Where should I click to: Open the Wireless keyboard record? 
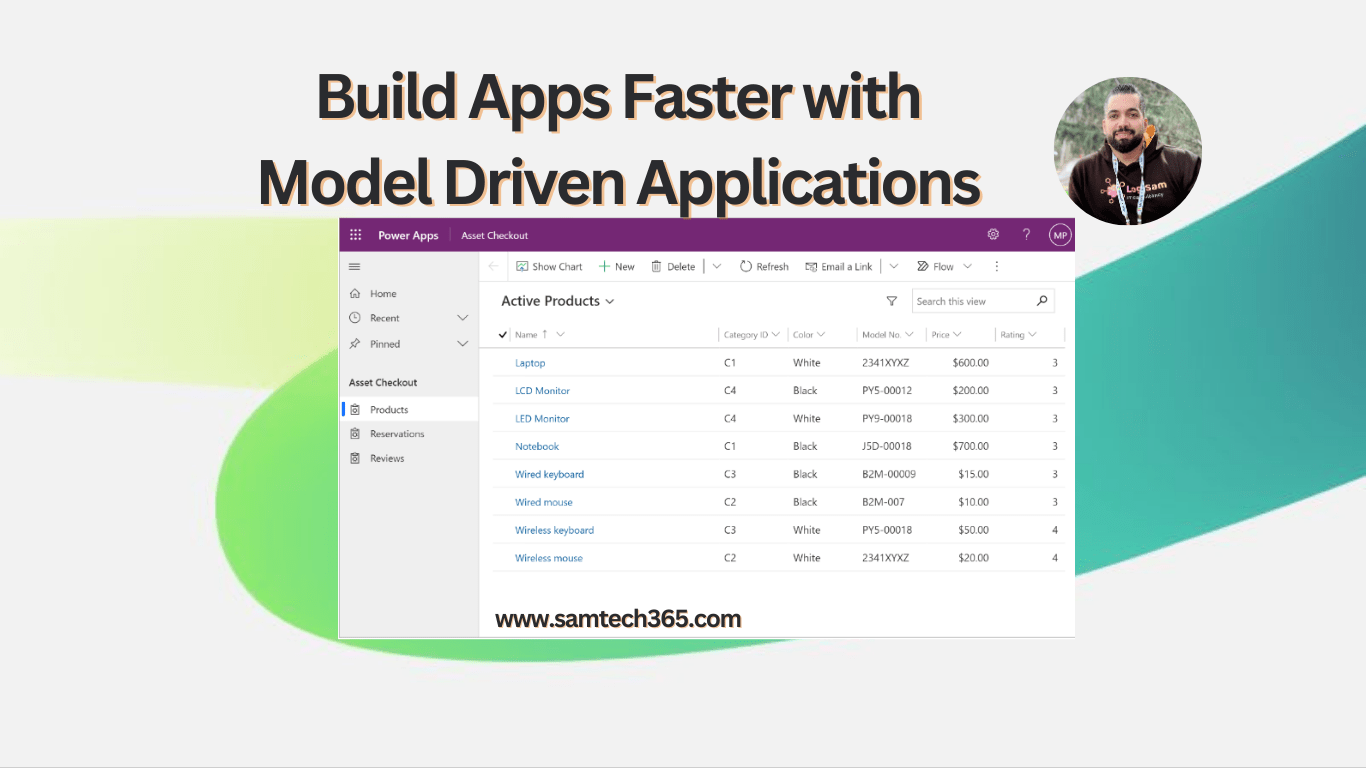pyautogui.click(x=554, y=531)
